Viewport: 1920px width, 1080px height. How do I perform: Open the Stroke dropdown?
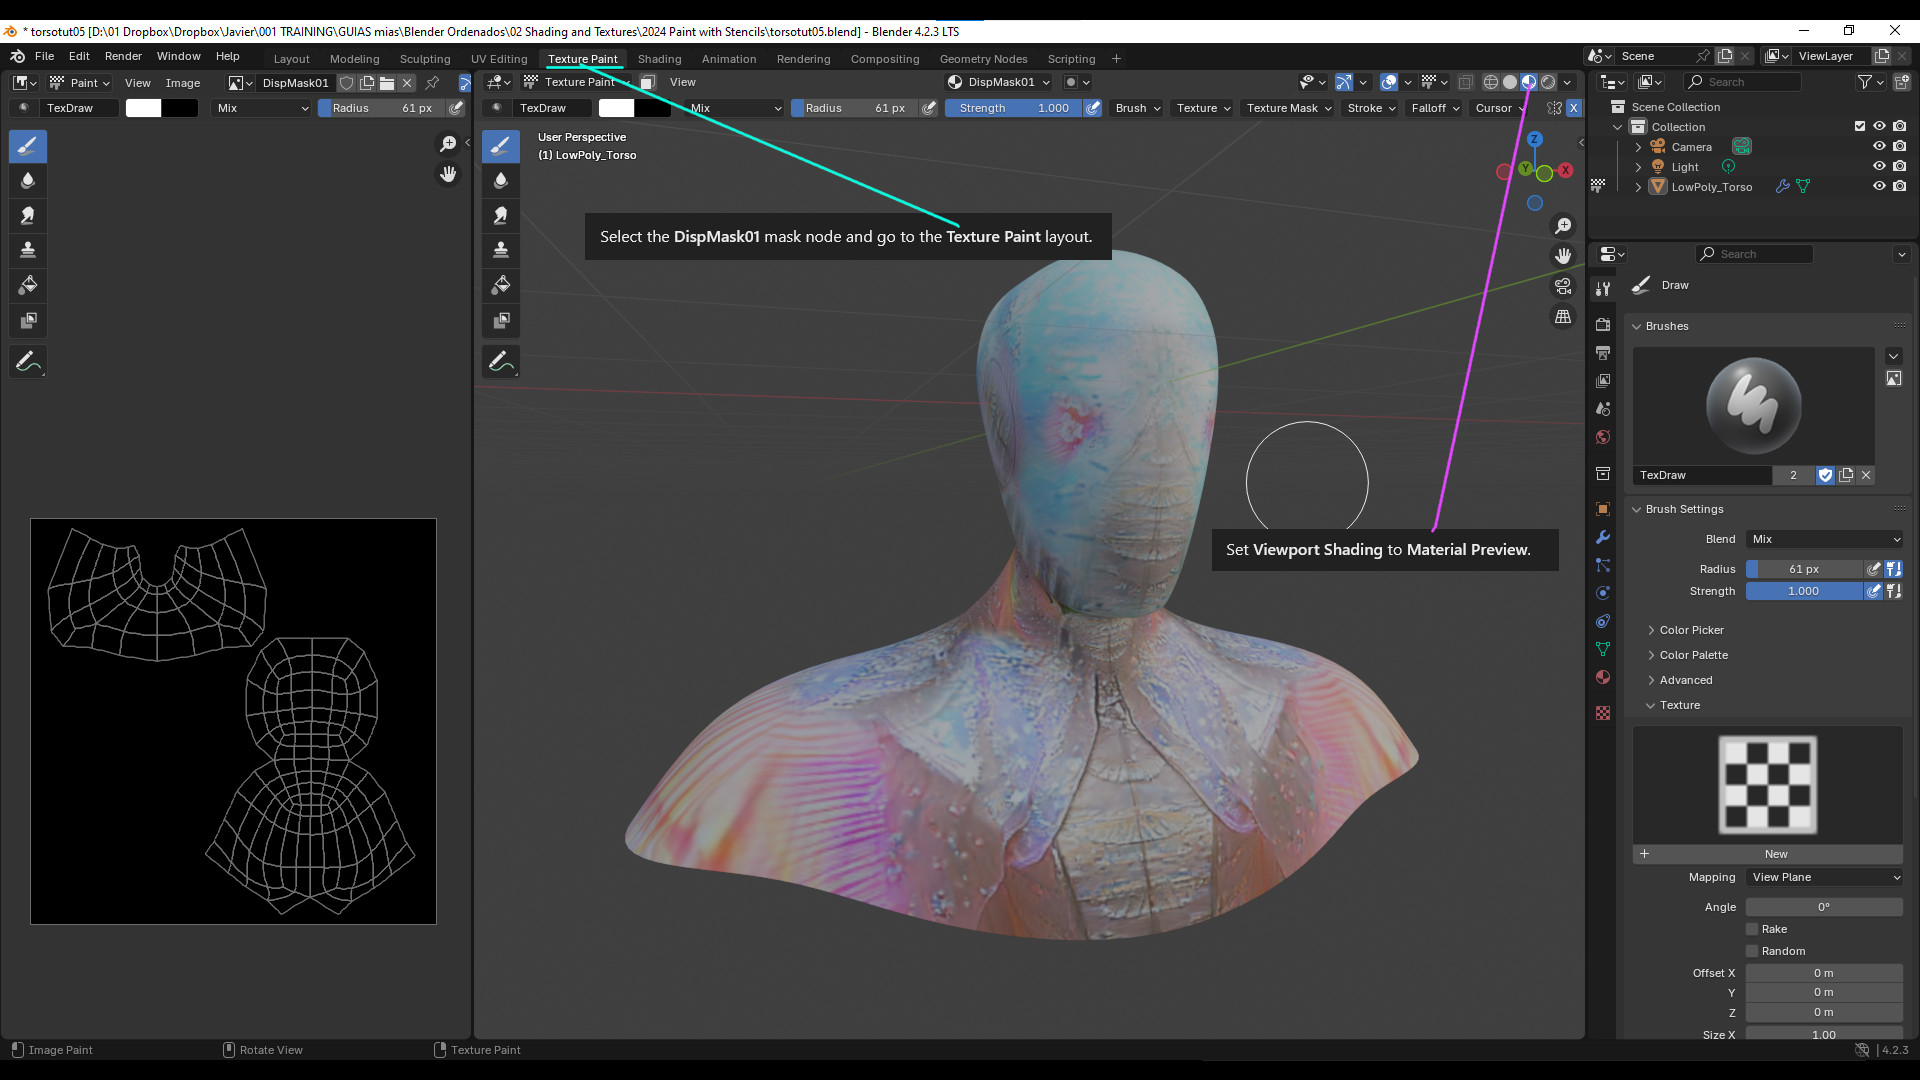(1371, 108)
